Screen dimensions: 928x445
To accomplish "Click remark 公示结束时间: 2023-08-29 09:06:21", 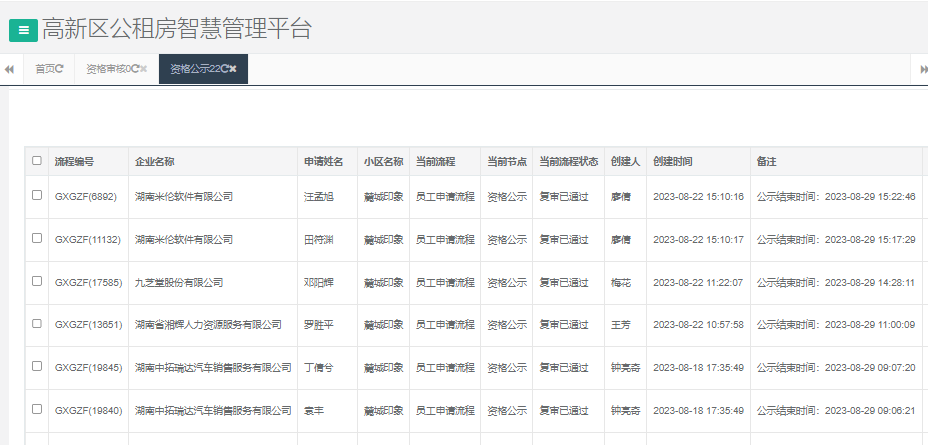I will tap(836, 411).
